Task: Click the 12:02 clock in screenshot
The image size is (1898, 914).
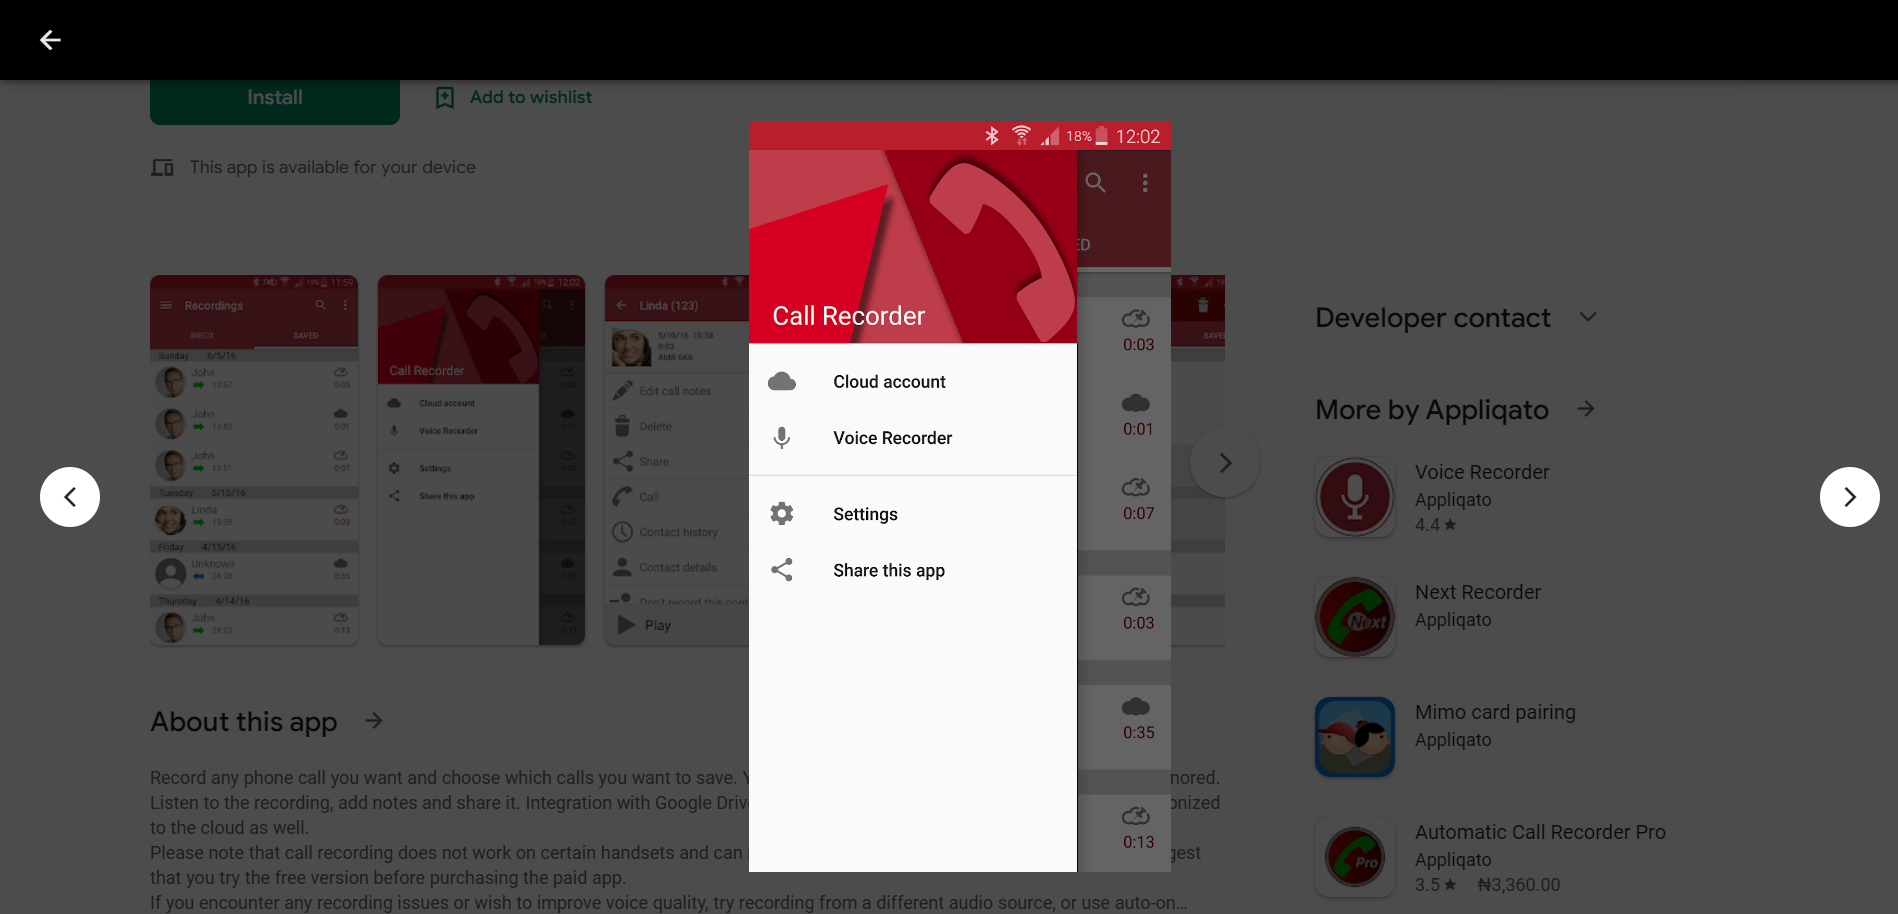Action: (x=1138, y=137)
